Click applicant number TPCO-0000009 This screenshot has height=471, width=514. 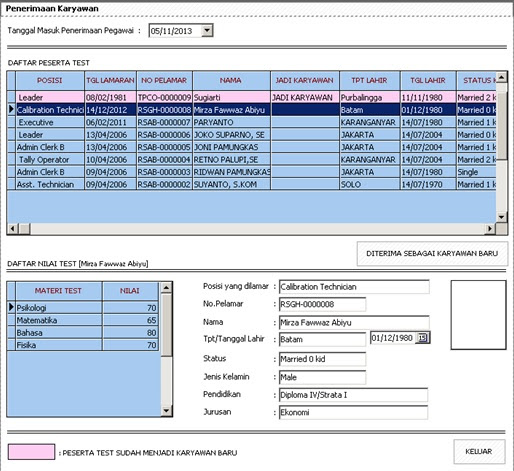click(164, 97)
